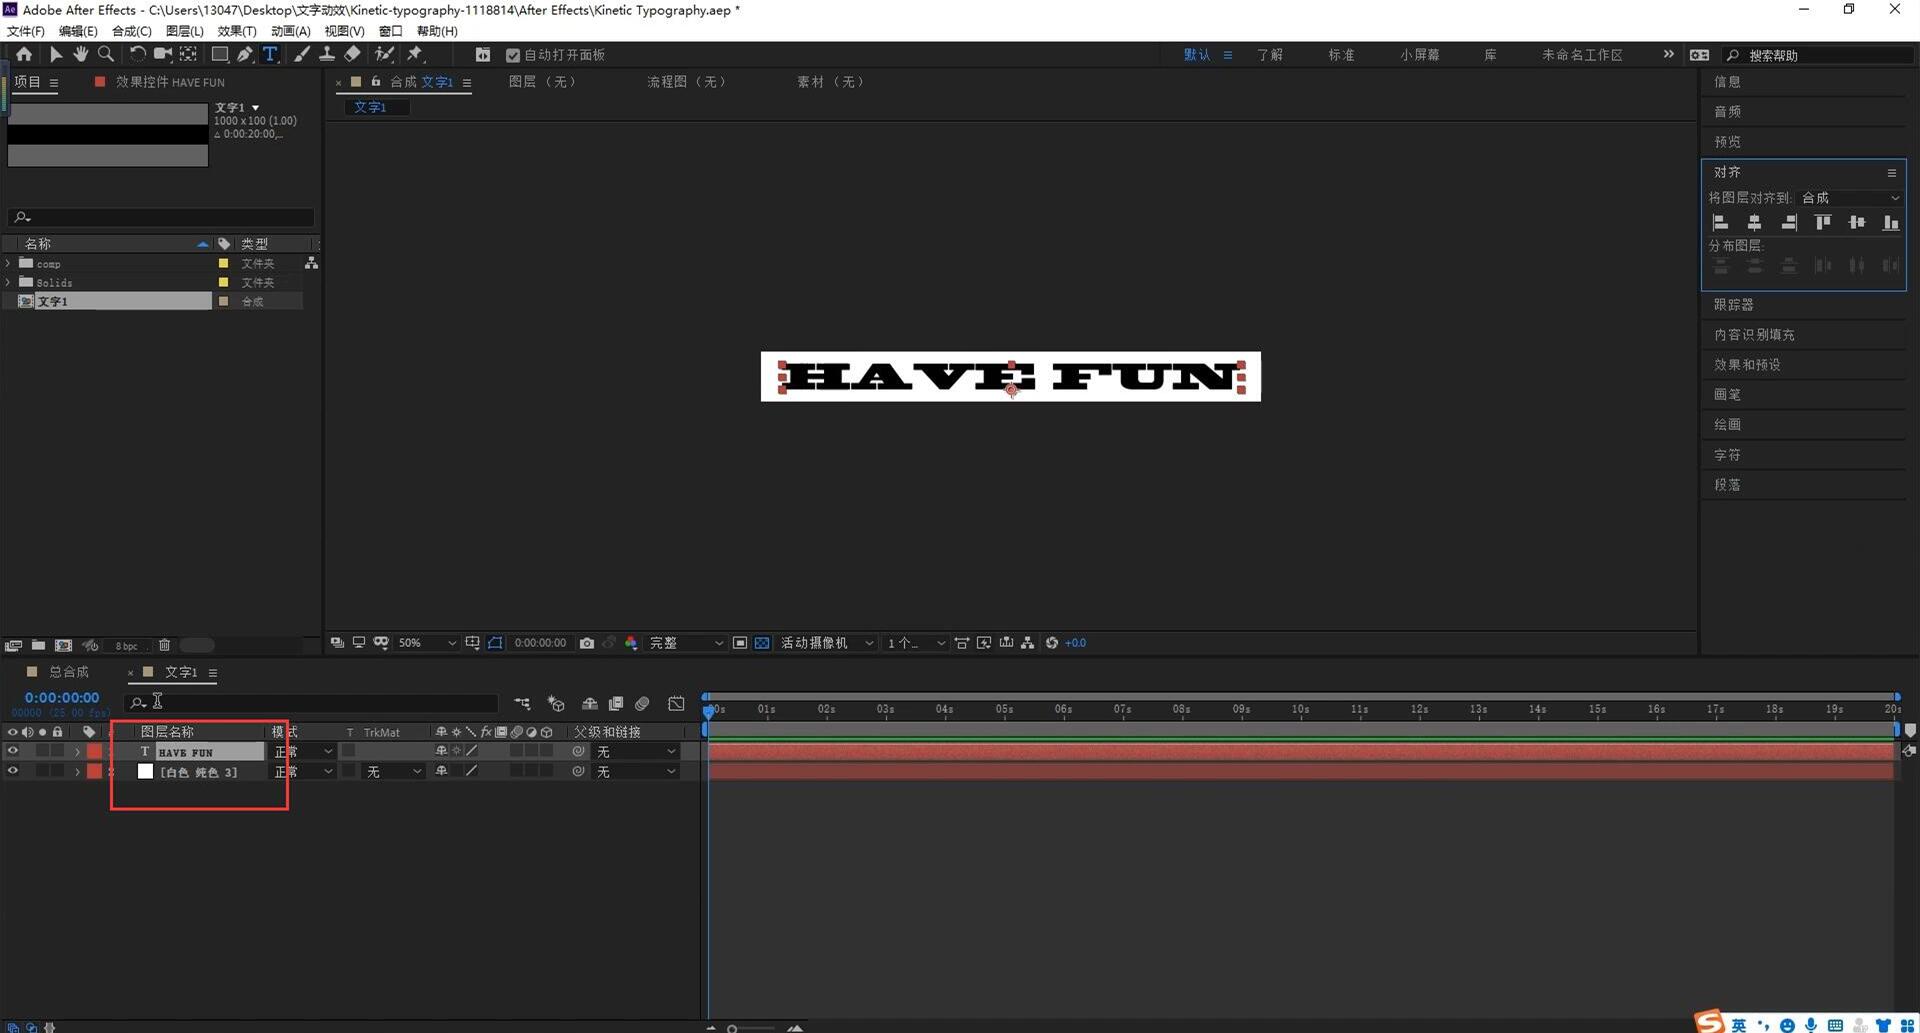
Task: Click the red label swatch of HAVE FUN layer
Action: point(94,752)
